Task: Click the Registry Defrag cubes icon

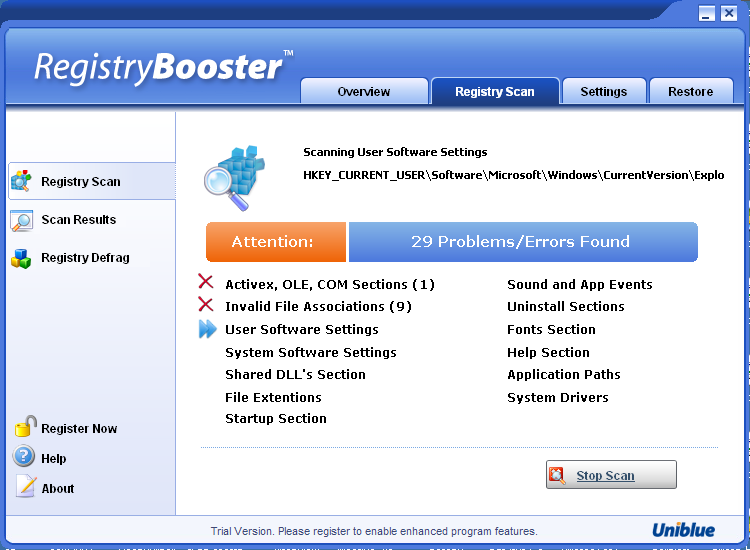Action: (21, 258)
